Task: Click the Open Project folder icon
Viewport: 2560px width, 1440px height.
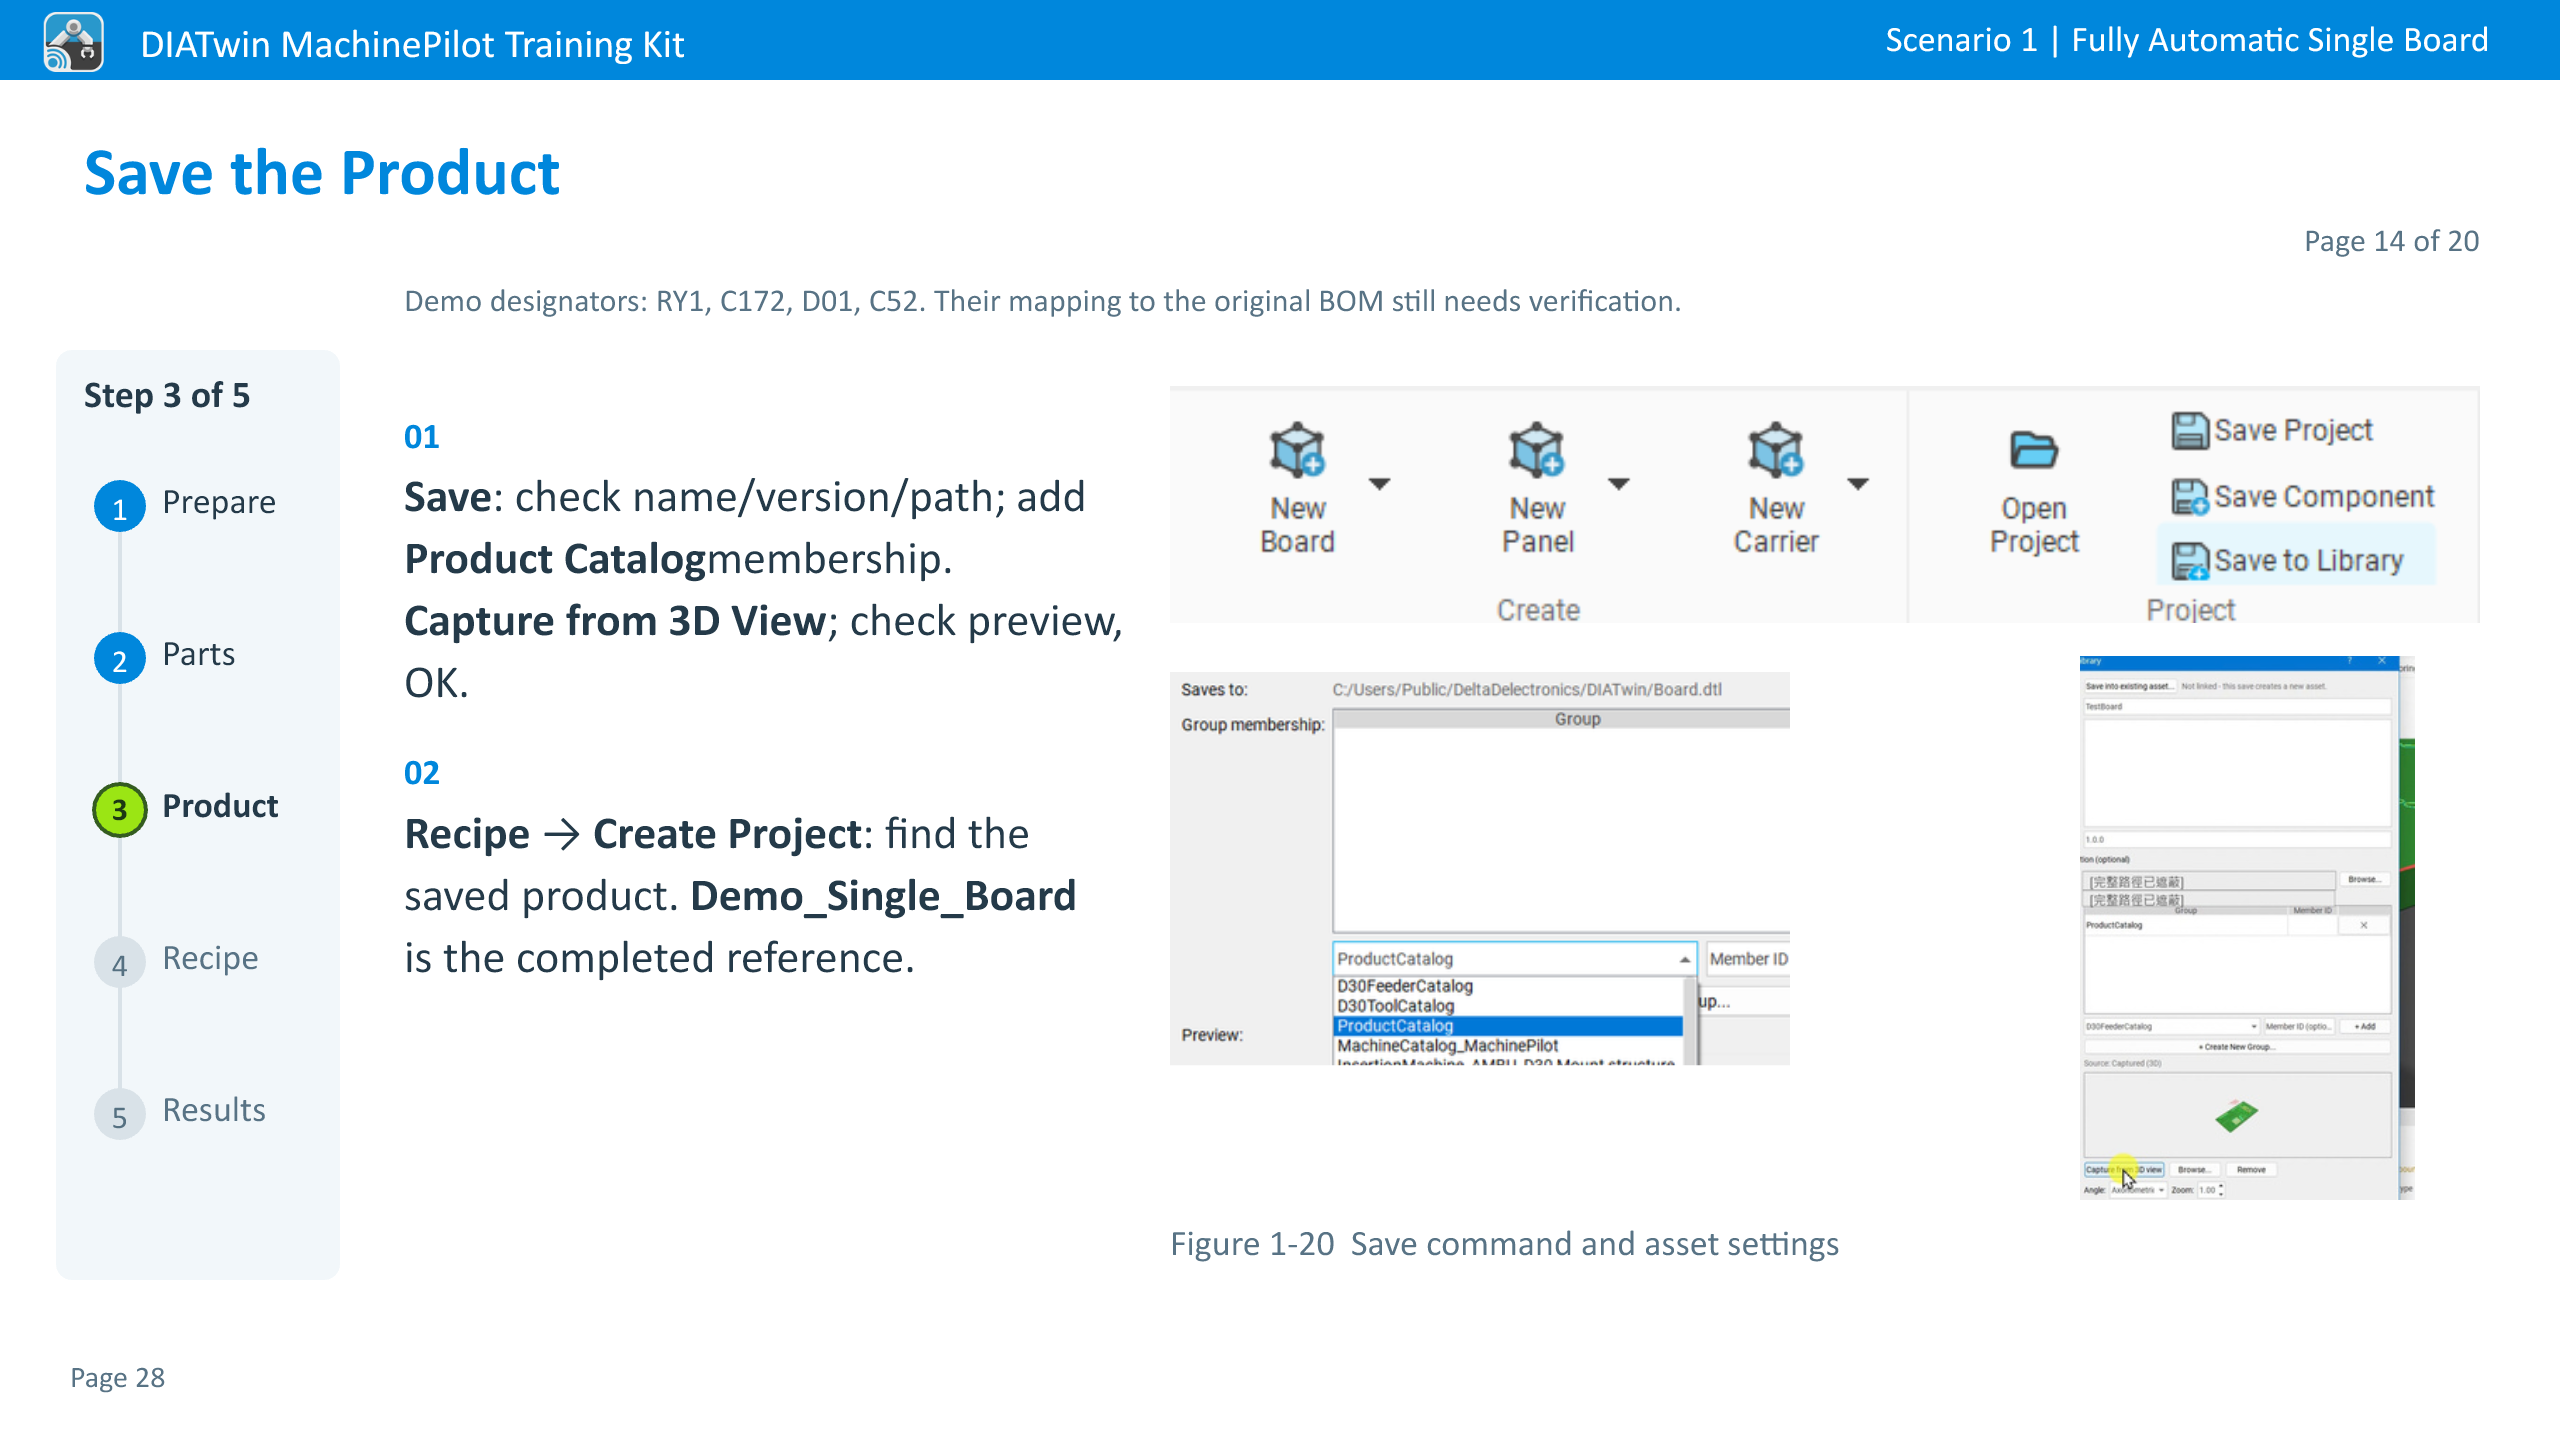Action: click(x=2034, y=451)
